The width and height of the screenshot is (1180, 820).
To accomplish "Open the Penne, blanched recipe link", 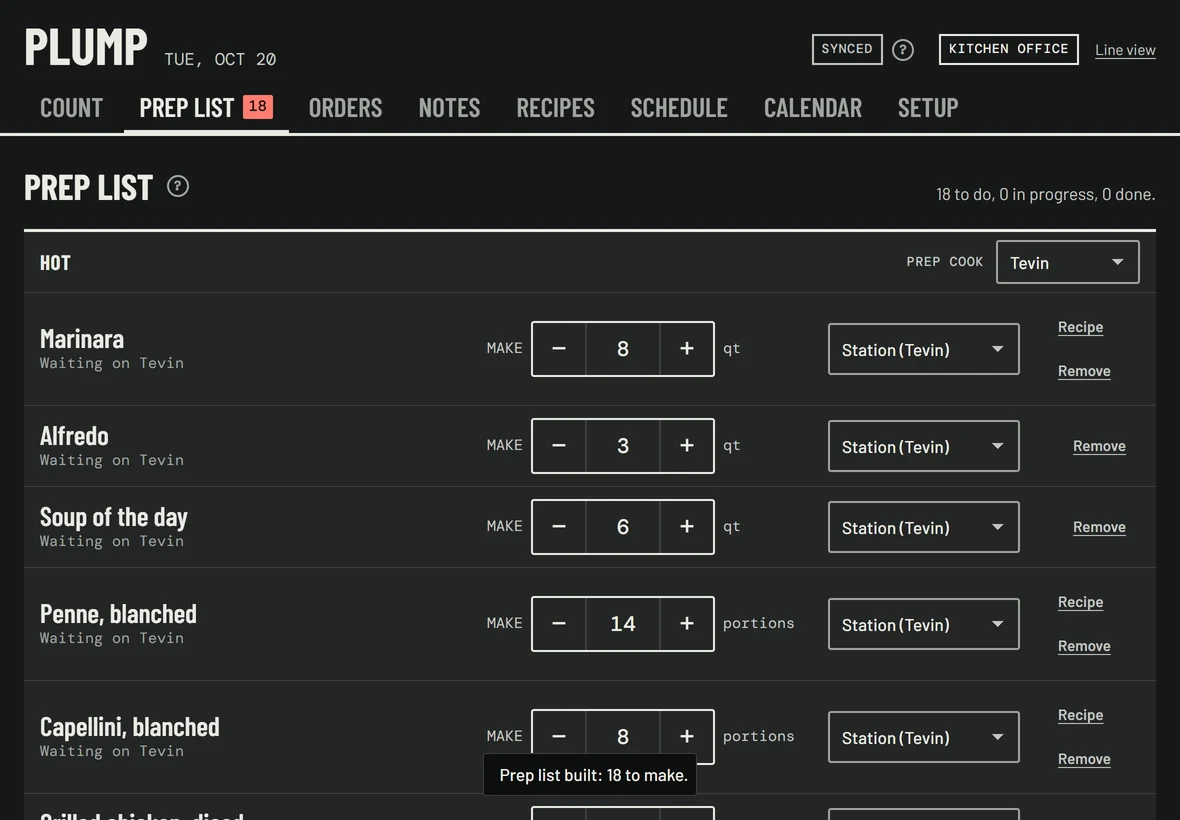I will click(1081, 602).
